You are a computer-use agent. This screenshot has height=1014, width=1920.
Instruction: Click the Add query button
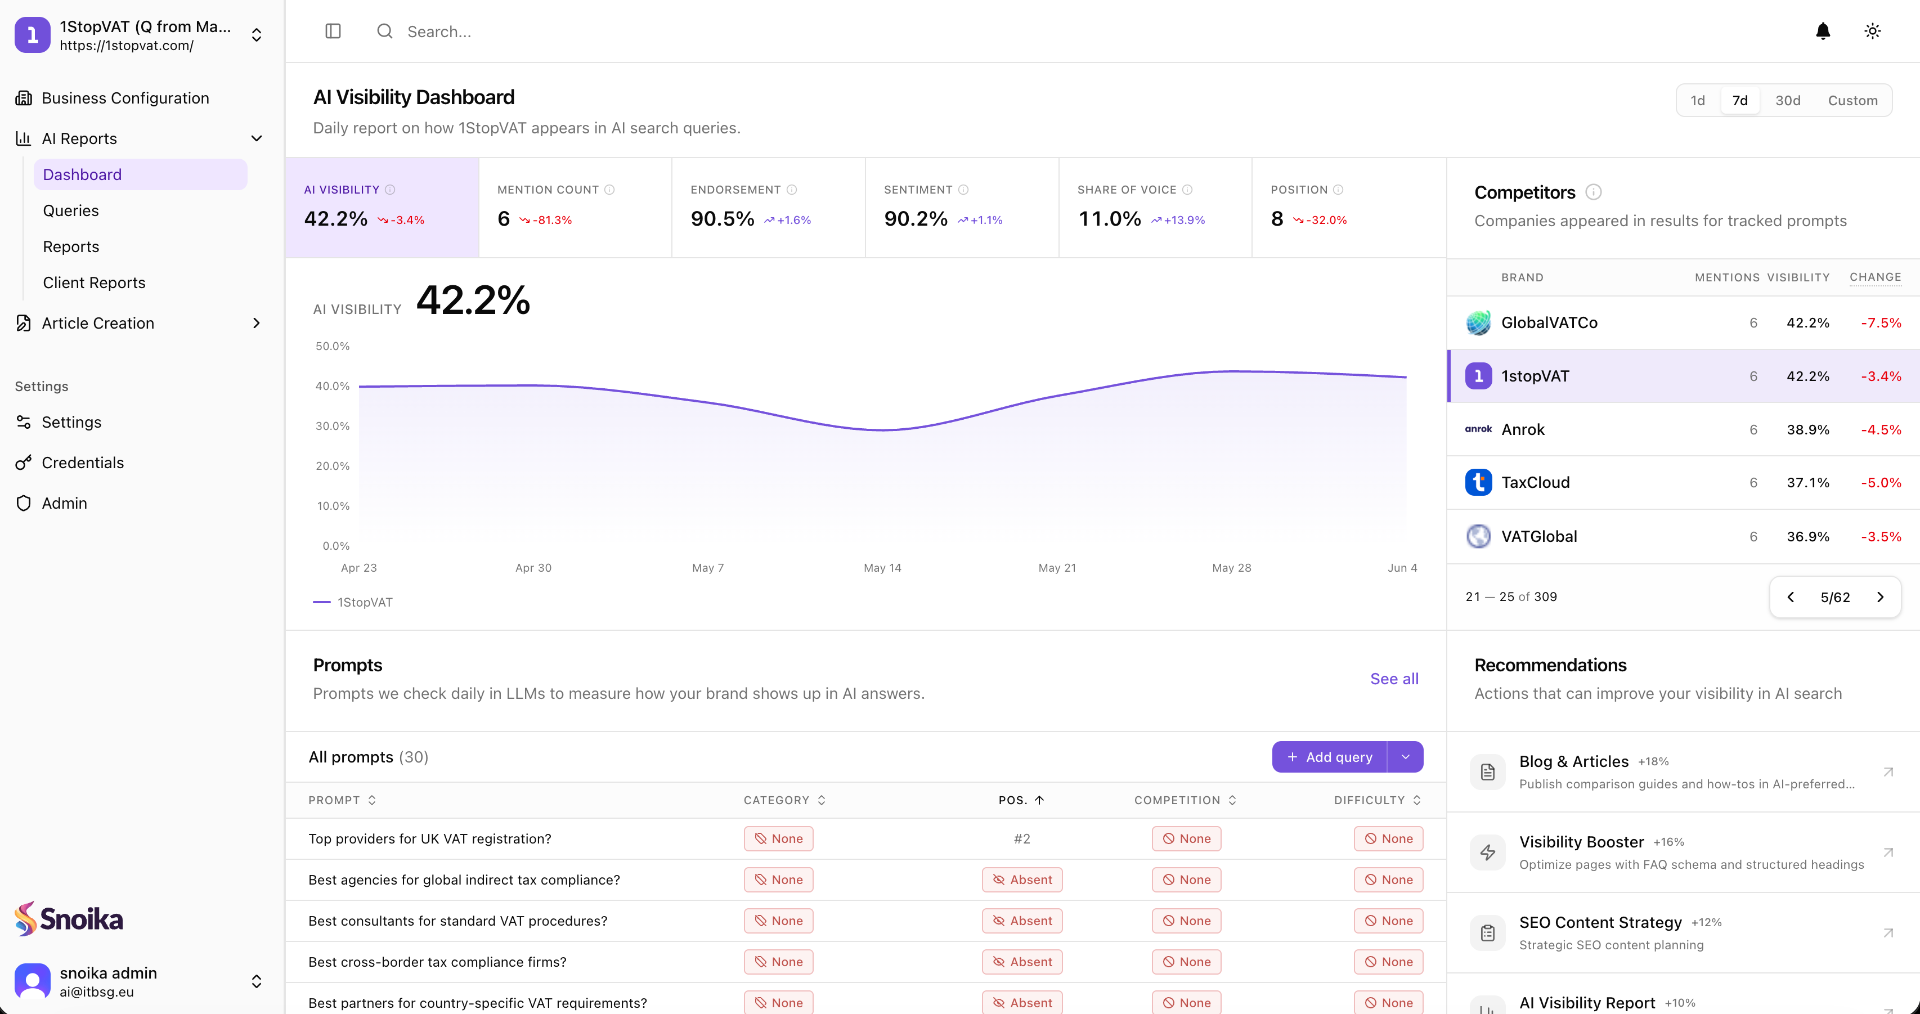click(1329, 757)
